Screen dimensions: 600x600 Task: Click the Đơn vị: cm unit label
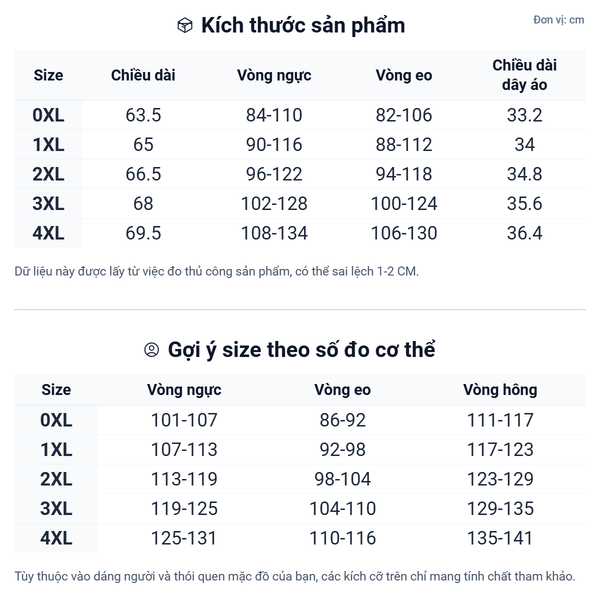[x=558, y=20]
